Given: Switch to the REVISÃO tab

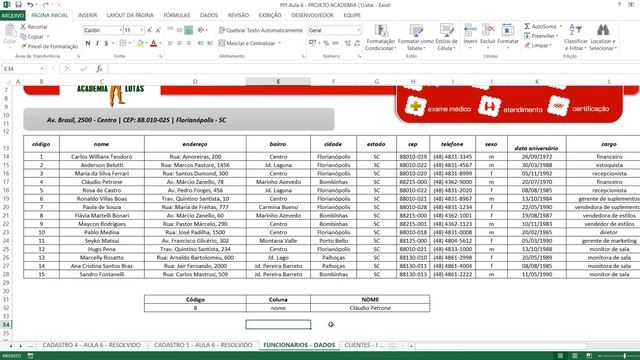Looking at the screenshot, I should pos(238,15).
